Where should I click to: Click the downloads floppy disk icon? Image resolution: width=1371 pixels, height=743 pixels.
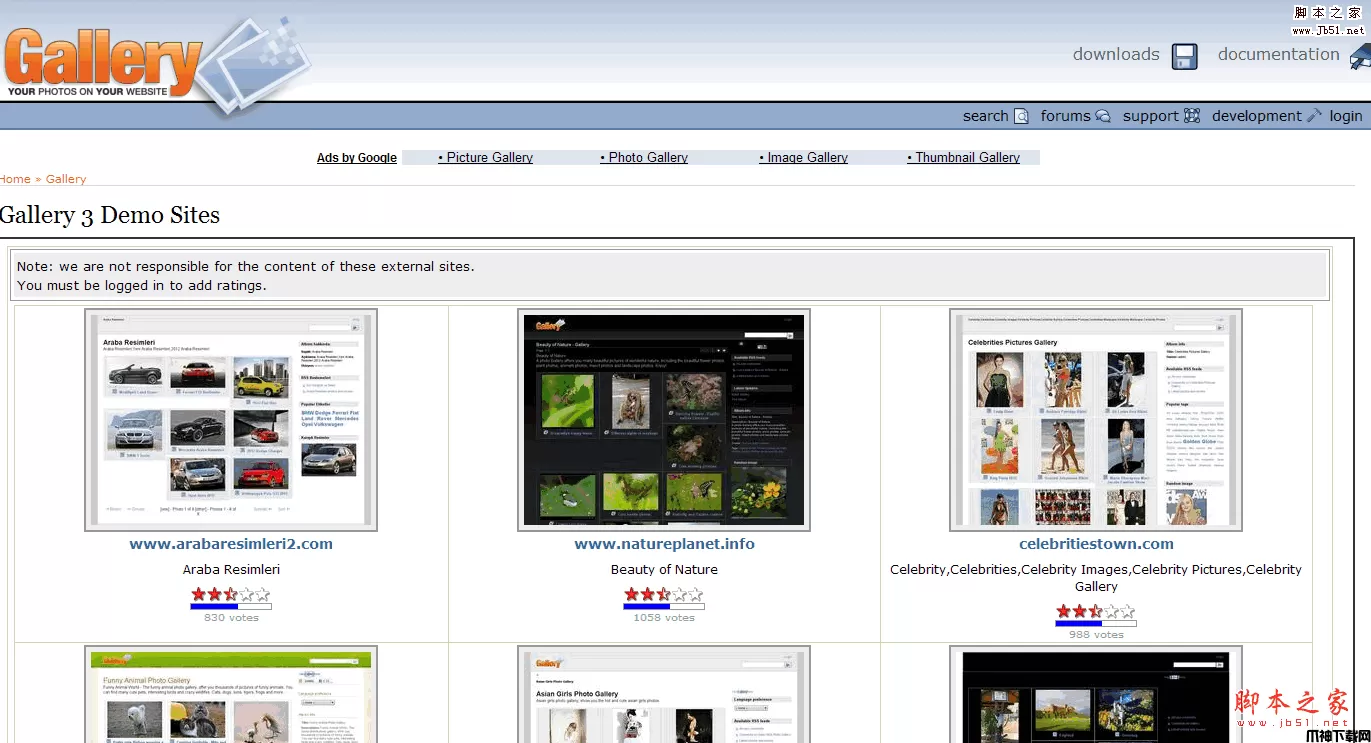point(1185,56)
